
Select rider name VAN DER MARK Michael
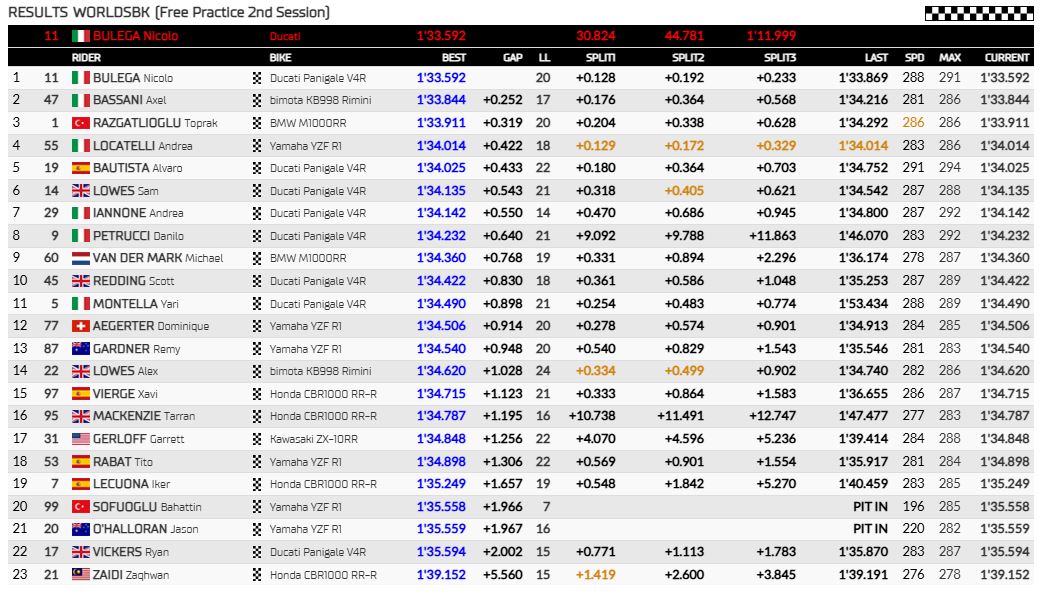[x=158, y=258]
